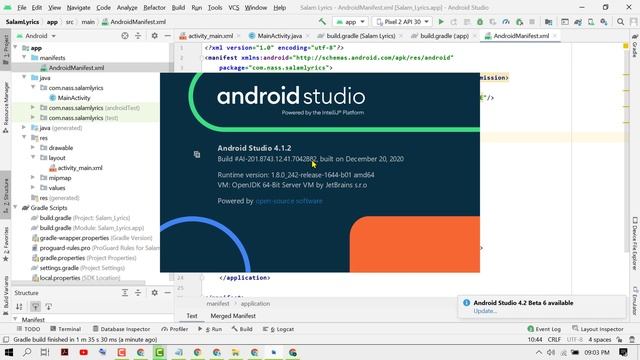Expand the drawable folder
The width and height of the screenshot is (640, 360).
point(33,148)
